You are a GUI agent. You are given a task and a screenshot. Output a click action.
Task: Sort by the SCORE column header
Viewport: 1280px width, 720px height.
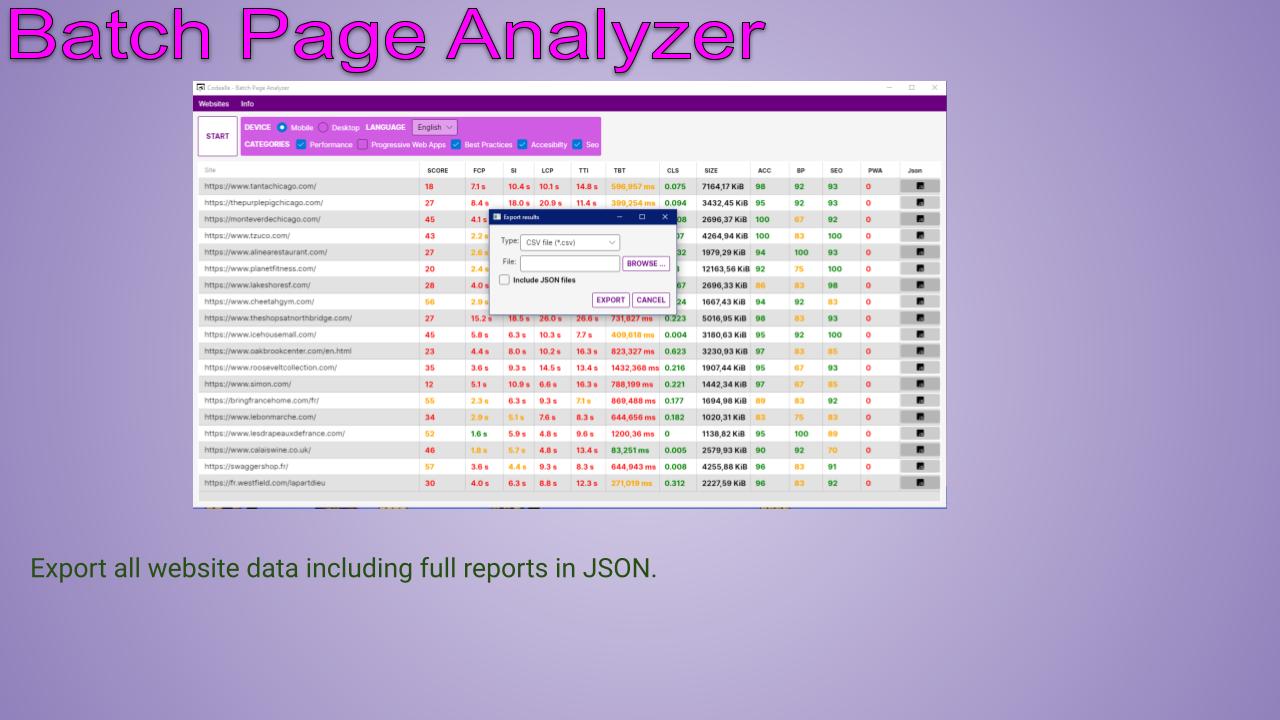tap(438, 171)
